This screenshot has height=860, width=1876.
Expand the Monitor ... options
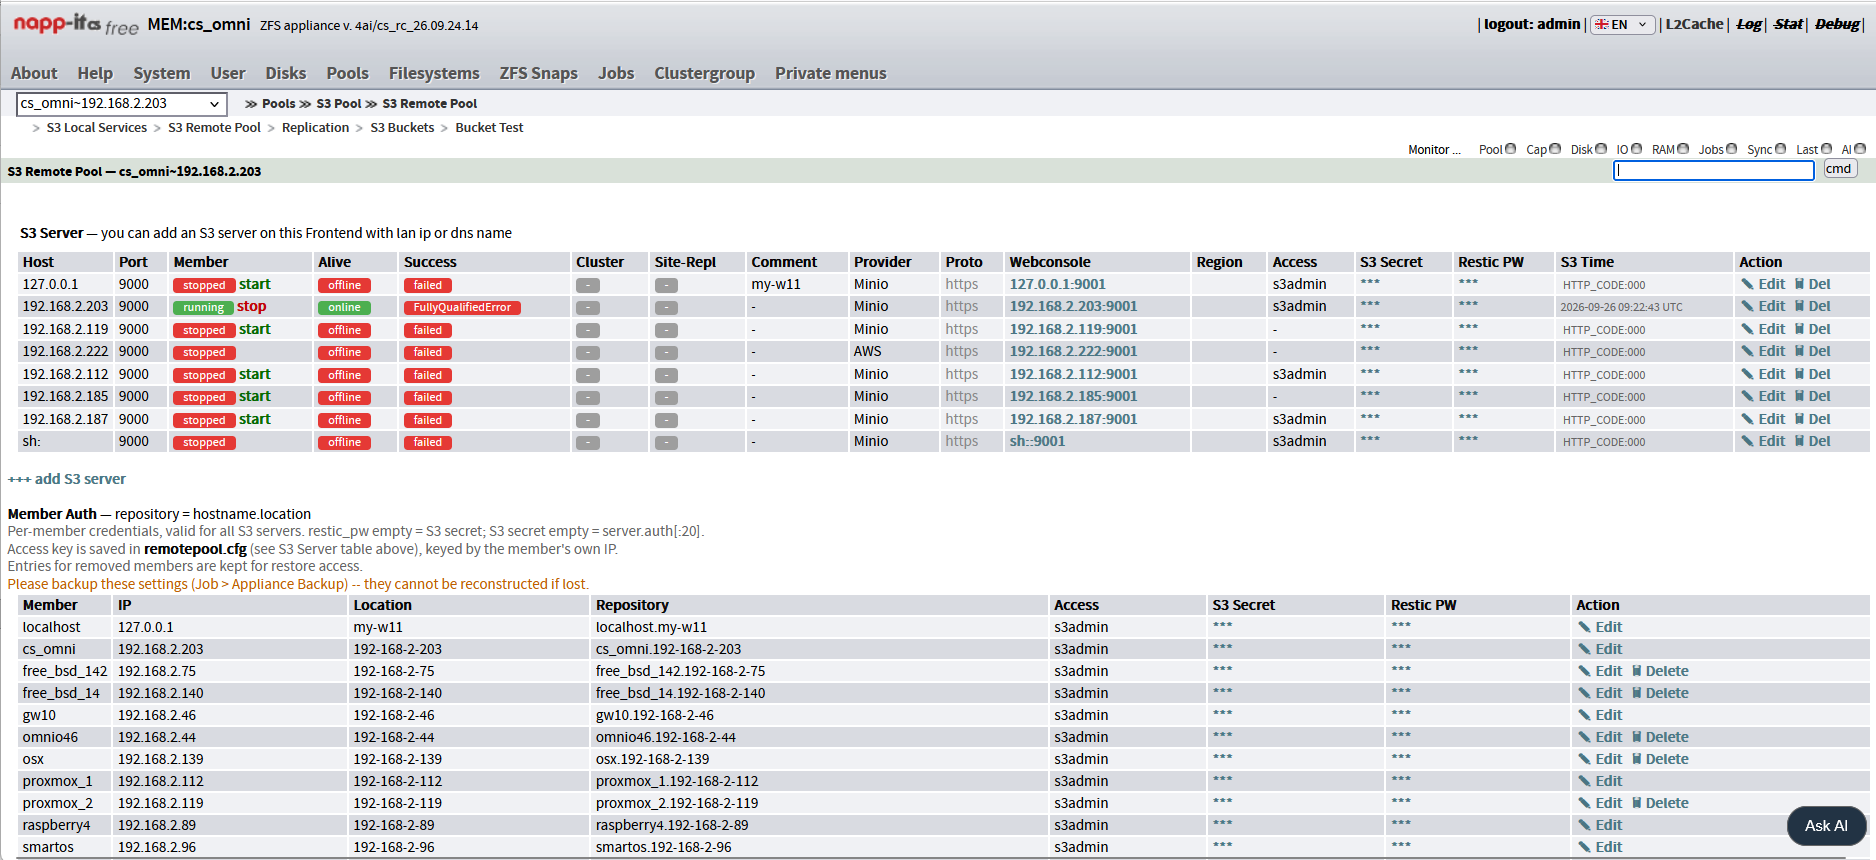(1434, 150)
